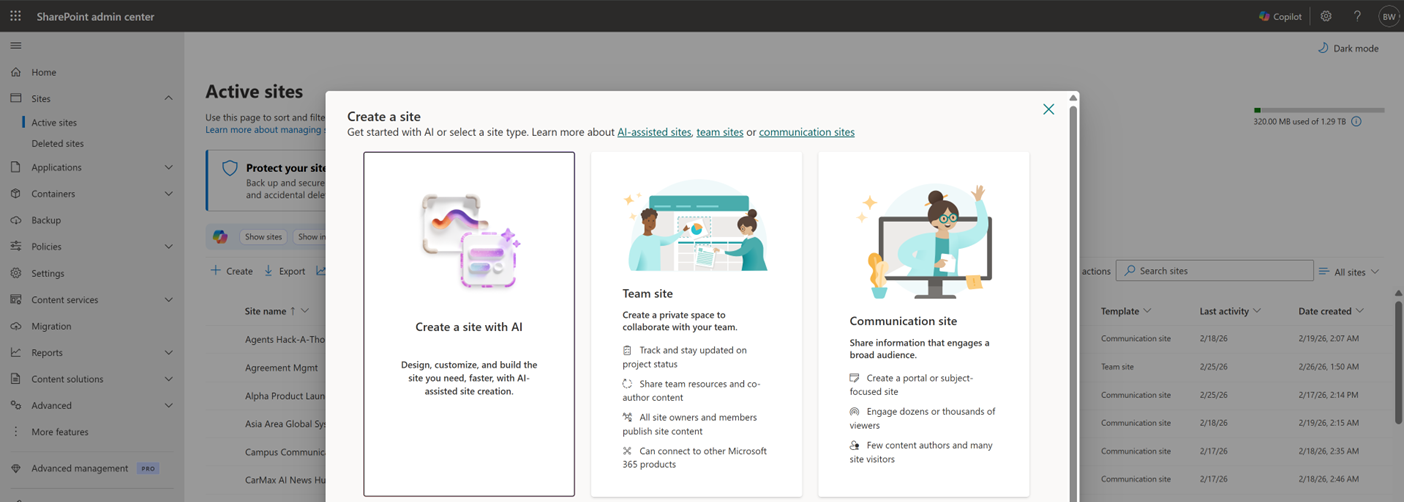Image resolution: width=1404 pixels, height=502 pixels.
Task: Choose the Create a site with AI card
Action: (x=469, y=324)
